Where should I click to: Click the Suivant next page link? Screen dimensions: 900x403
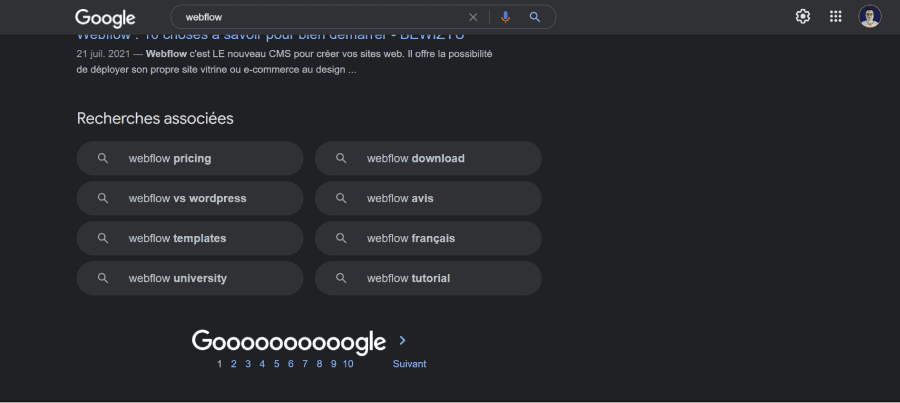tap(409, 364)
